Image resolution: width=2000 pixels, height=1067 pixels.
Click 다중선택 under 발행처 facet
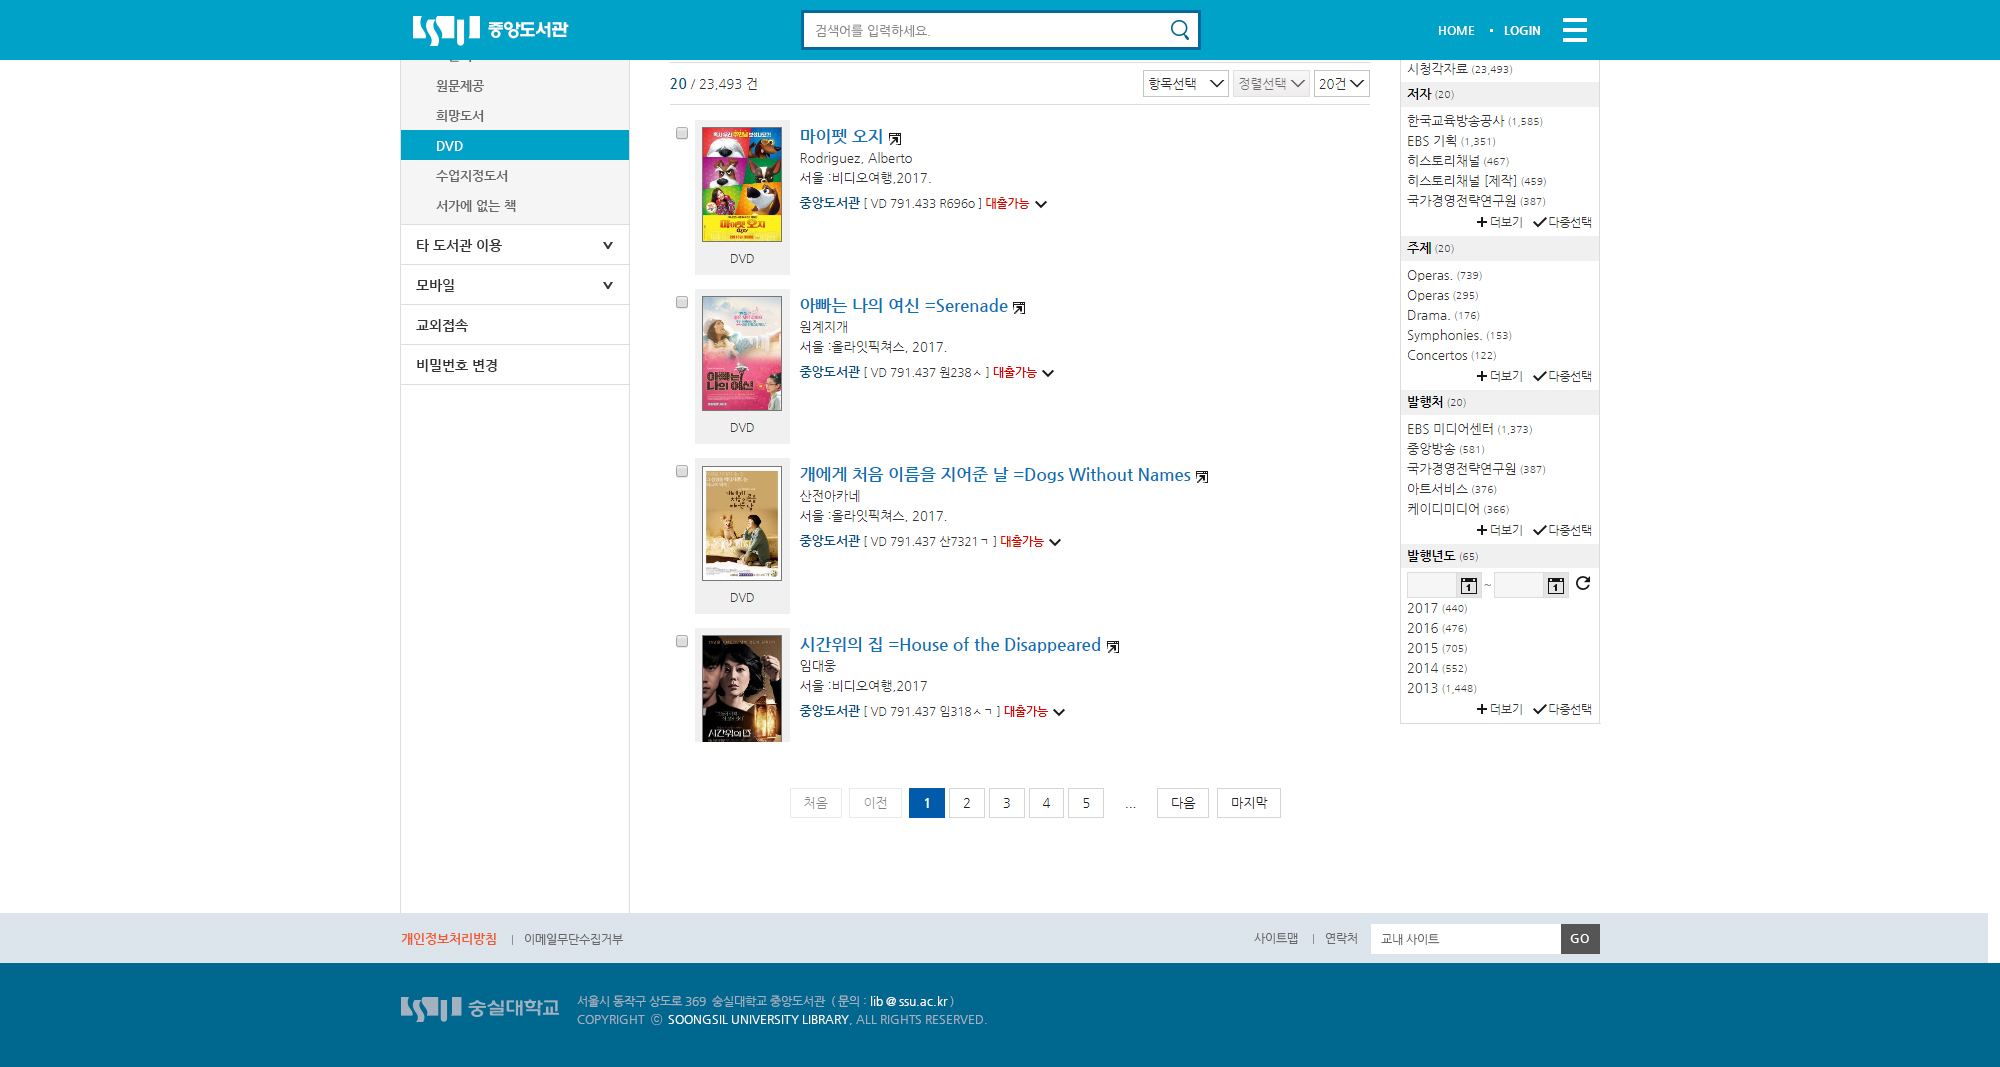click(1562, 530)
